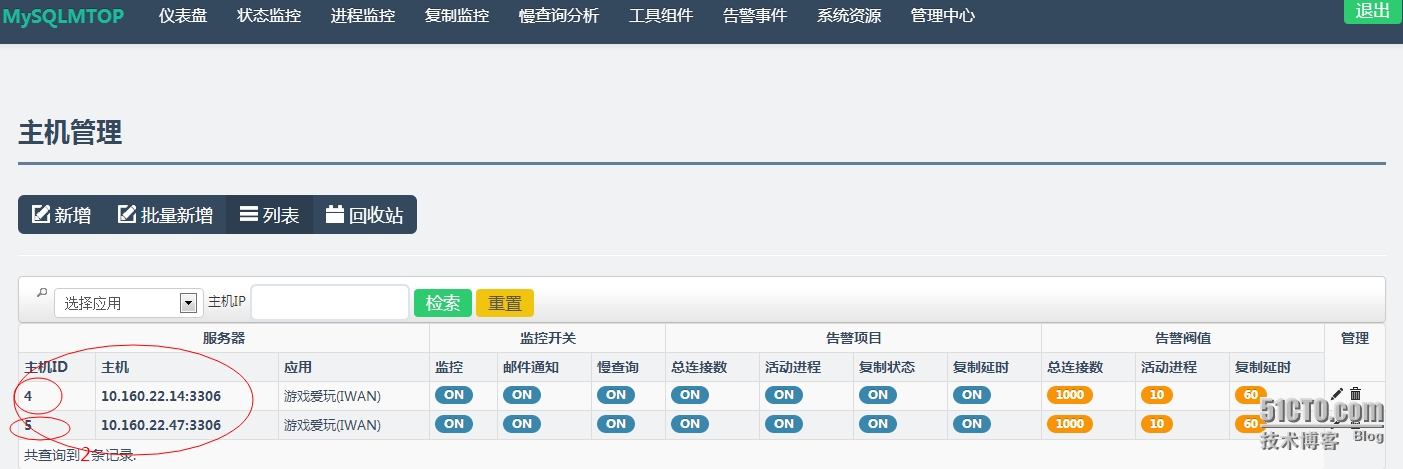1403x469 pixels.
Task: Toggle alarm-item 总连接数 ON badge for host ID 4
Action: coord(690,395)
